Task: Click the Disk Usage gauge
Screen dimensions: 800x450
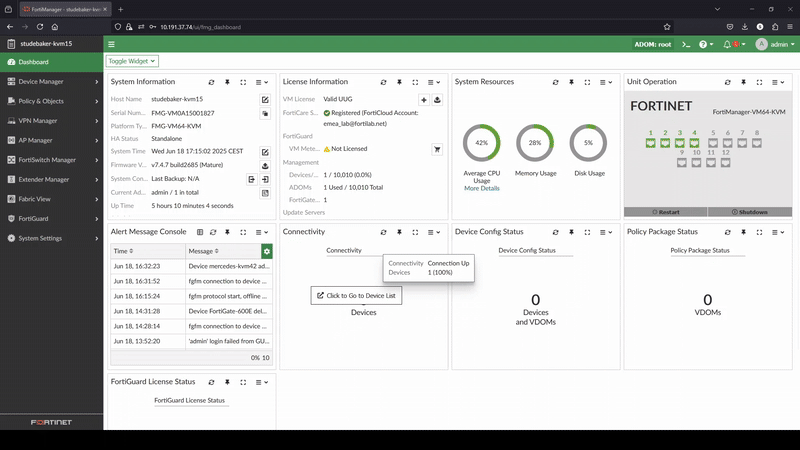Action: pyautogui.click(x=588, y=143)
